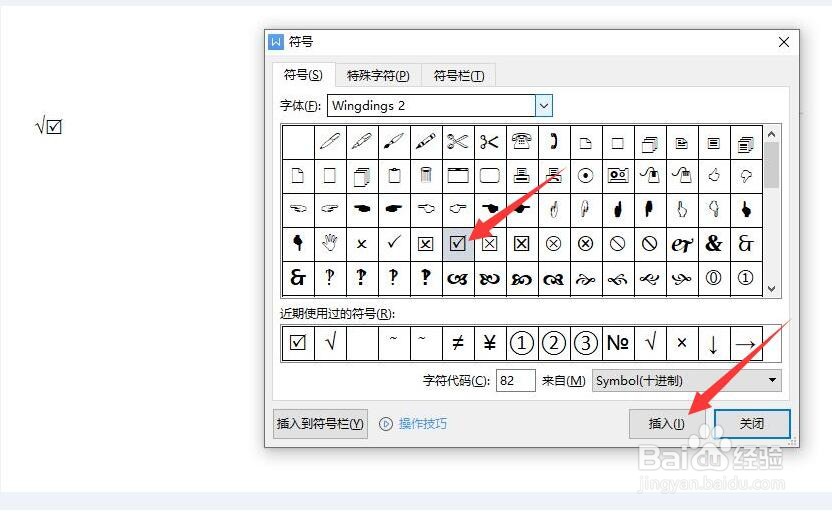Open the Symbol(十进制) source dropdown
Viewport: 832px width, 513px height.
pos(687,380)
